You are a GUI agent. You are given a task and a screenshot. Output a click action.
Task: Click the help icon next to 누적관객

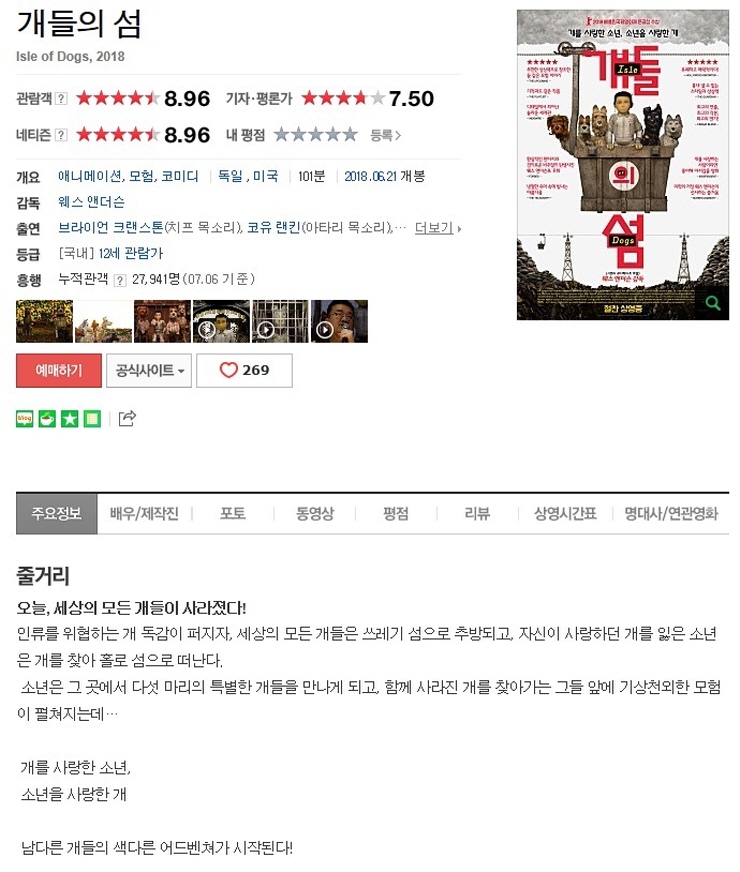(120, 280)
